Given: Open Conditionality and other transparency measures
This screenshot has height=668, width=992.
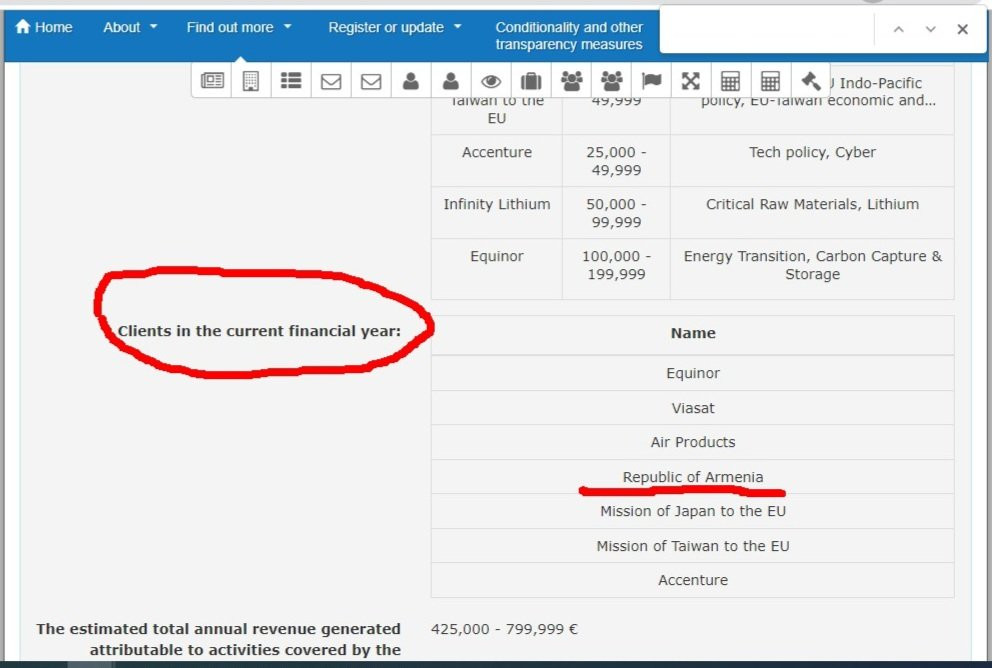Looking at the screenshot, I should click(x=569, y=35).
